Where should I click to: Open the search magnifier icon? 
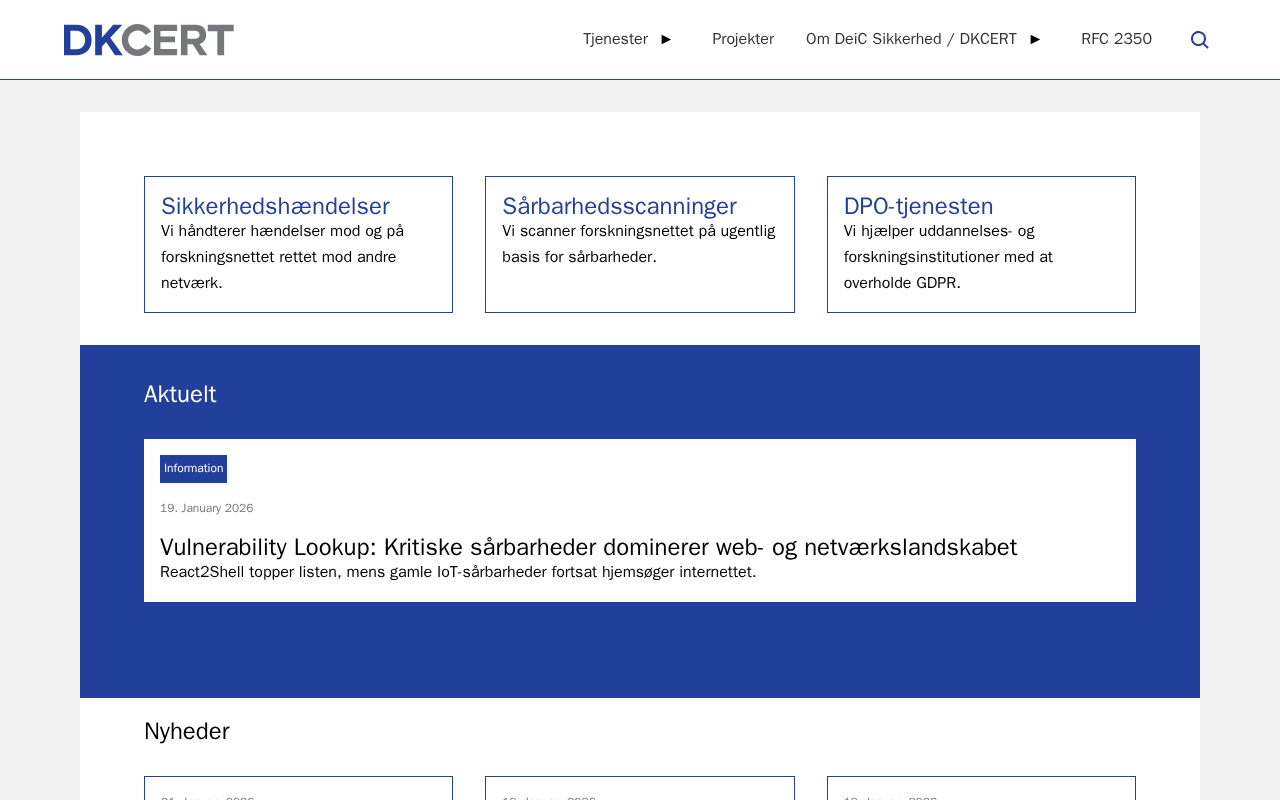pos(1200,40)
